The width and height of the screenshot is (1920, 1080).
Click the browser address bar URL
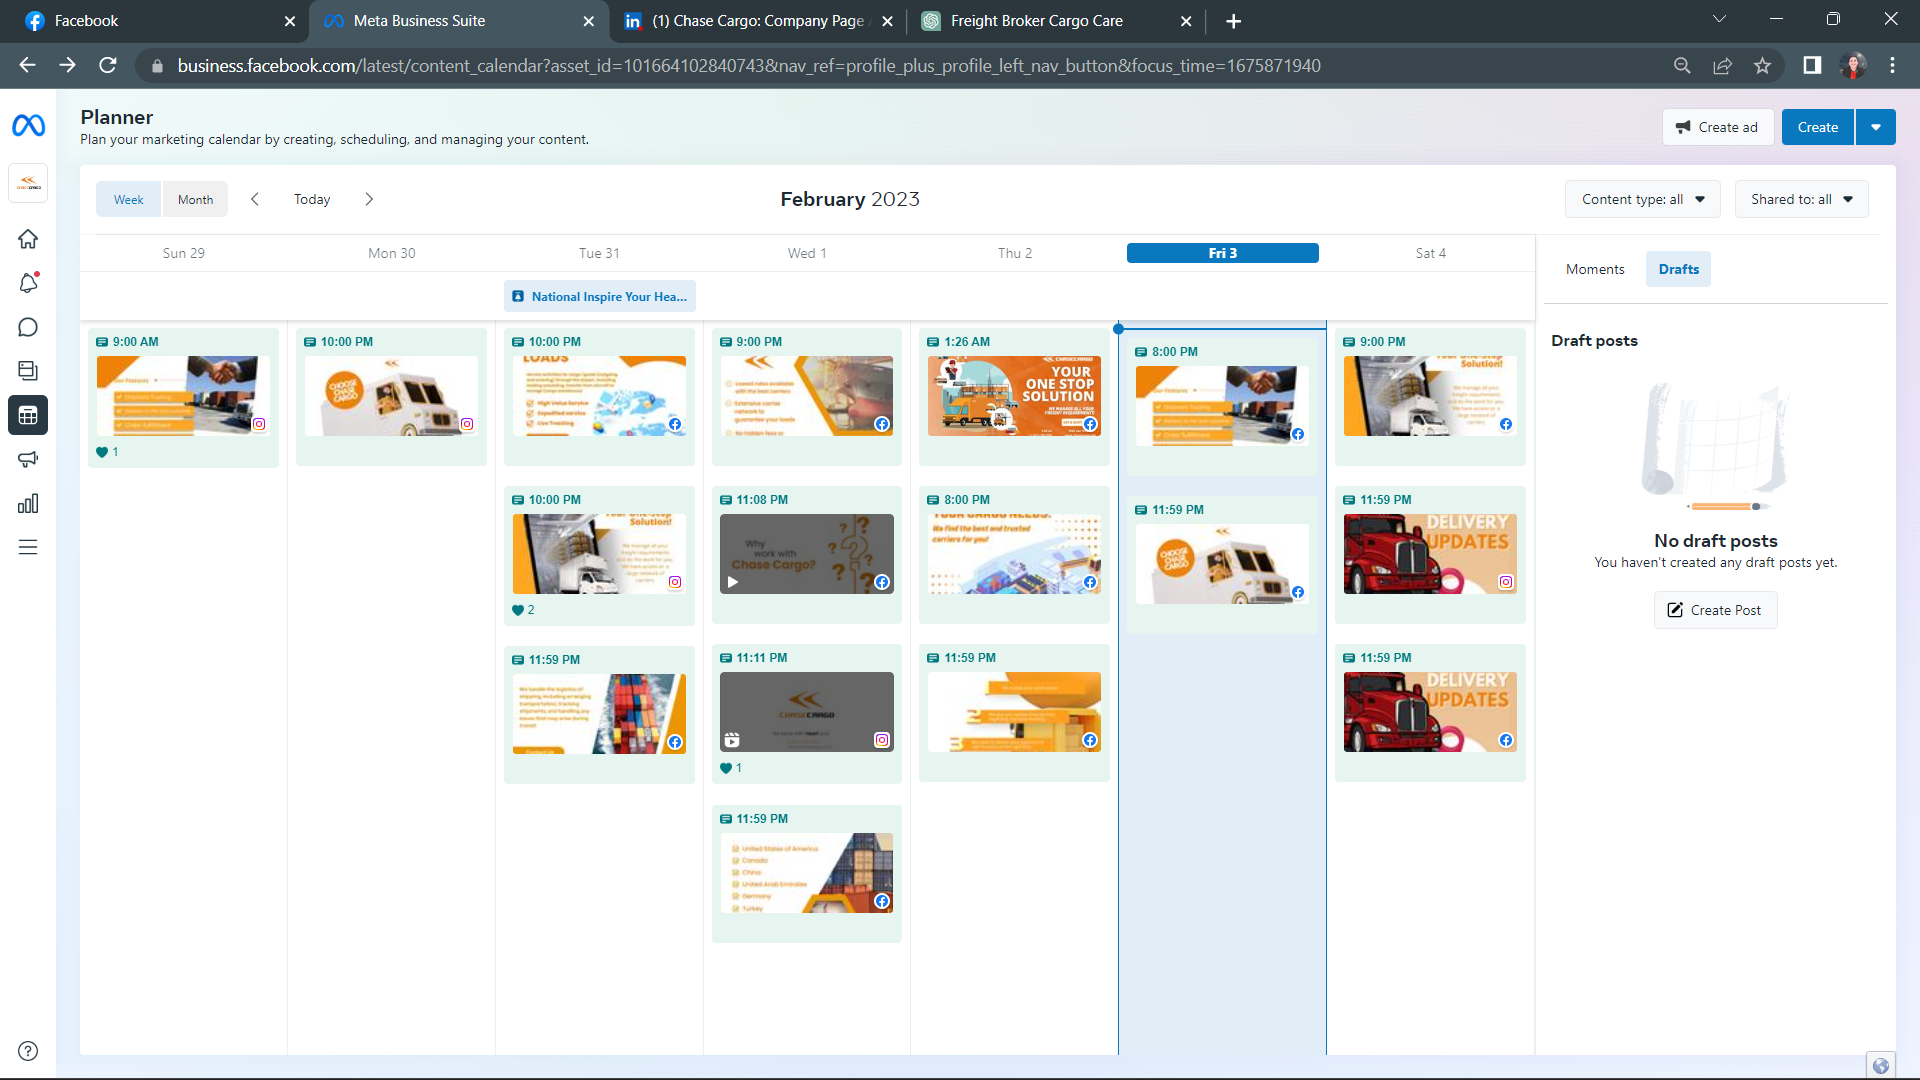tap(748, 65)
